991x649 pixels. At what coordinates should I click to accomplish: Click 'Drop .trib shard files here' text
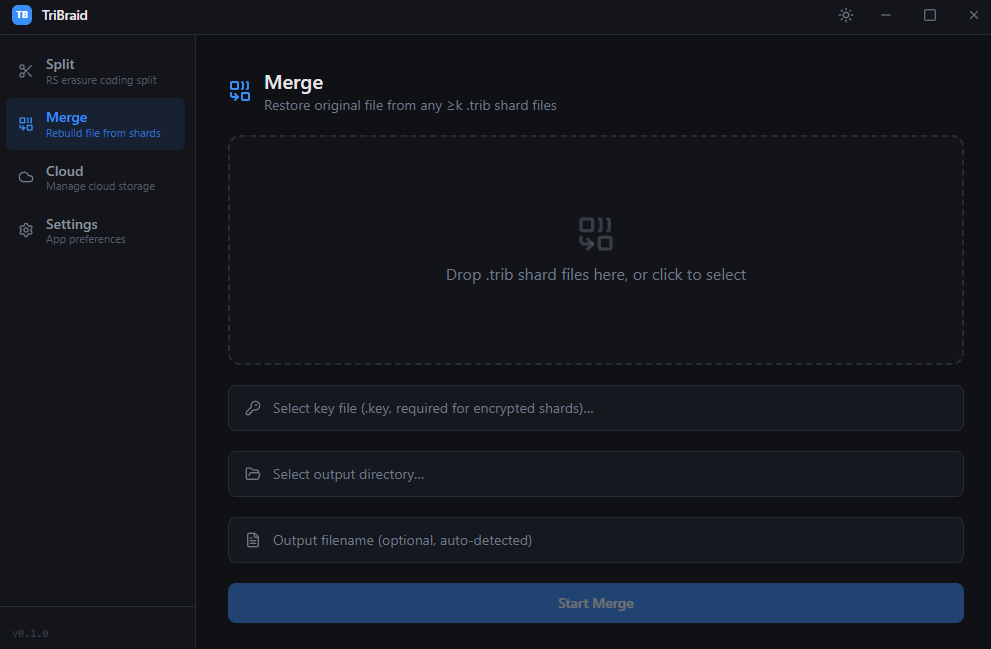pyautogui.click(x=595, y=275)
